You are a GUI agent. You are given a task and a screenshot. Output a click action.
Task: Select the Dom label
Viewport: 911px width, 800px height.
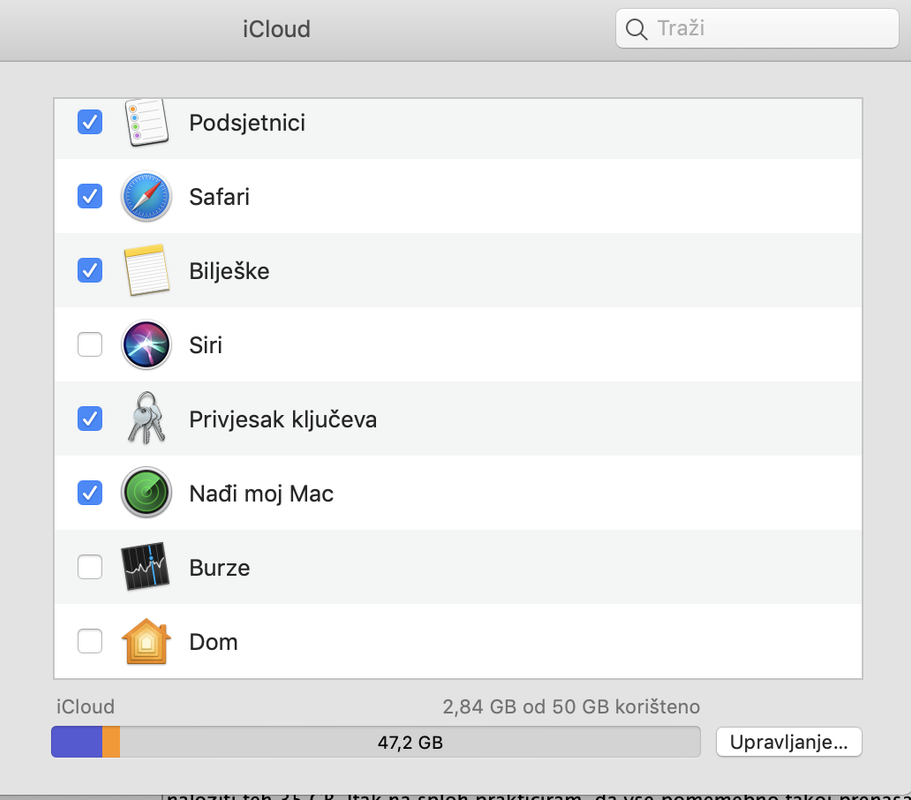(213, 642)
